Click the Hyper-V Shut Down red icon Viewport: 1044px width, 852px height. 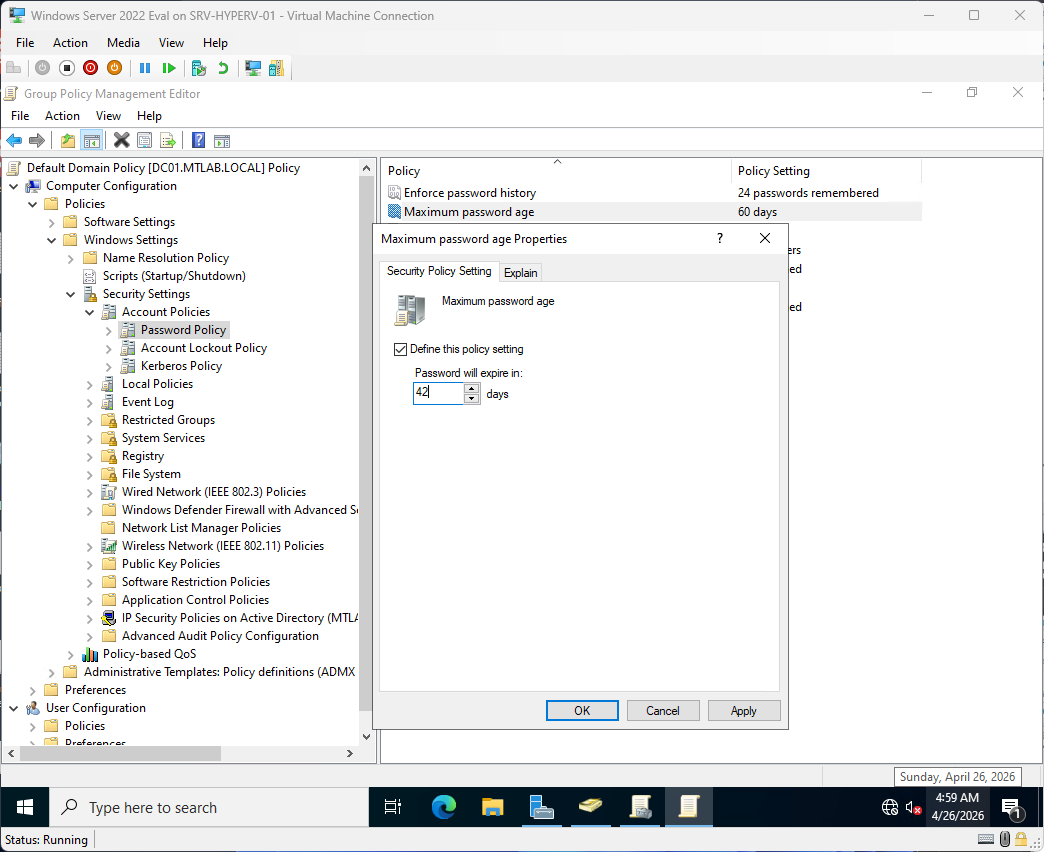click(91, 68)
